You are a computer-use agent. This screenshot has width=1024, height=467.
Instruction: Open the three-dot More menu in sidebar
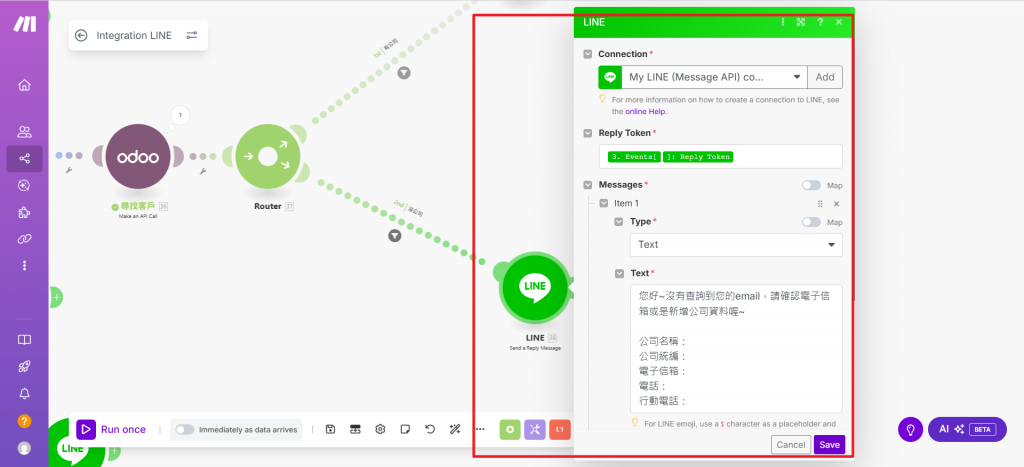tap(24, 265)
